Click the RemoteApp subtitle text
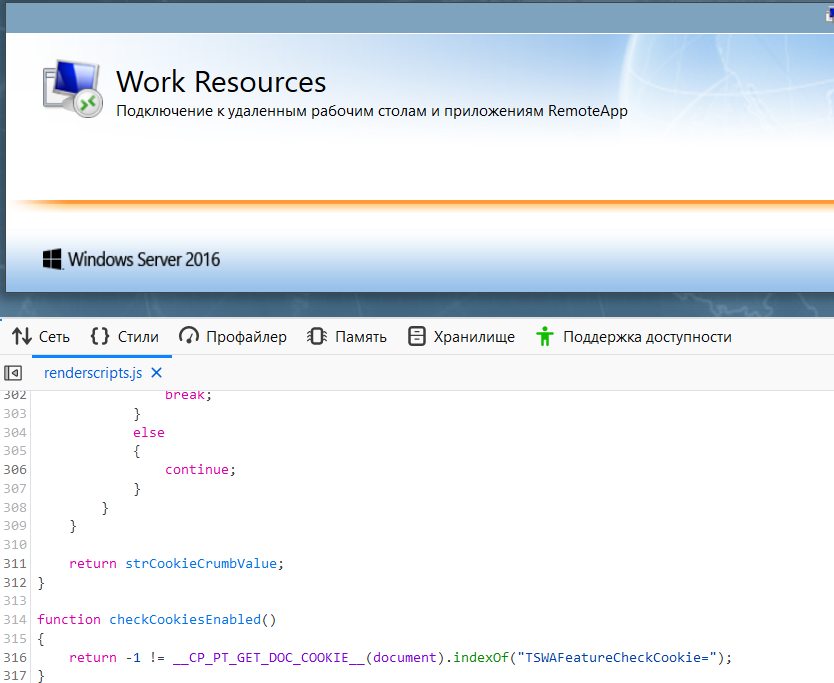Image resolution: width=834 pixels, height=683 pixels. (372, 111)
